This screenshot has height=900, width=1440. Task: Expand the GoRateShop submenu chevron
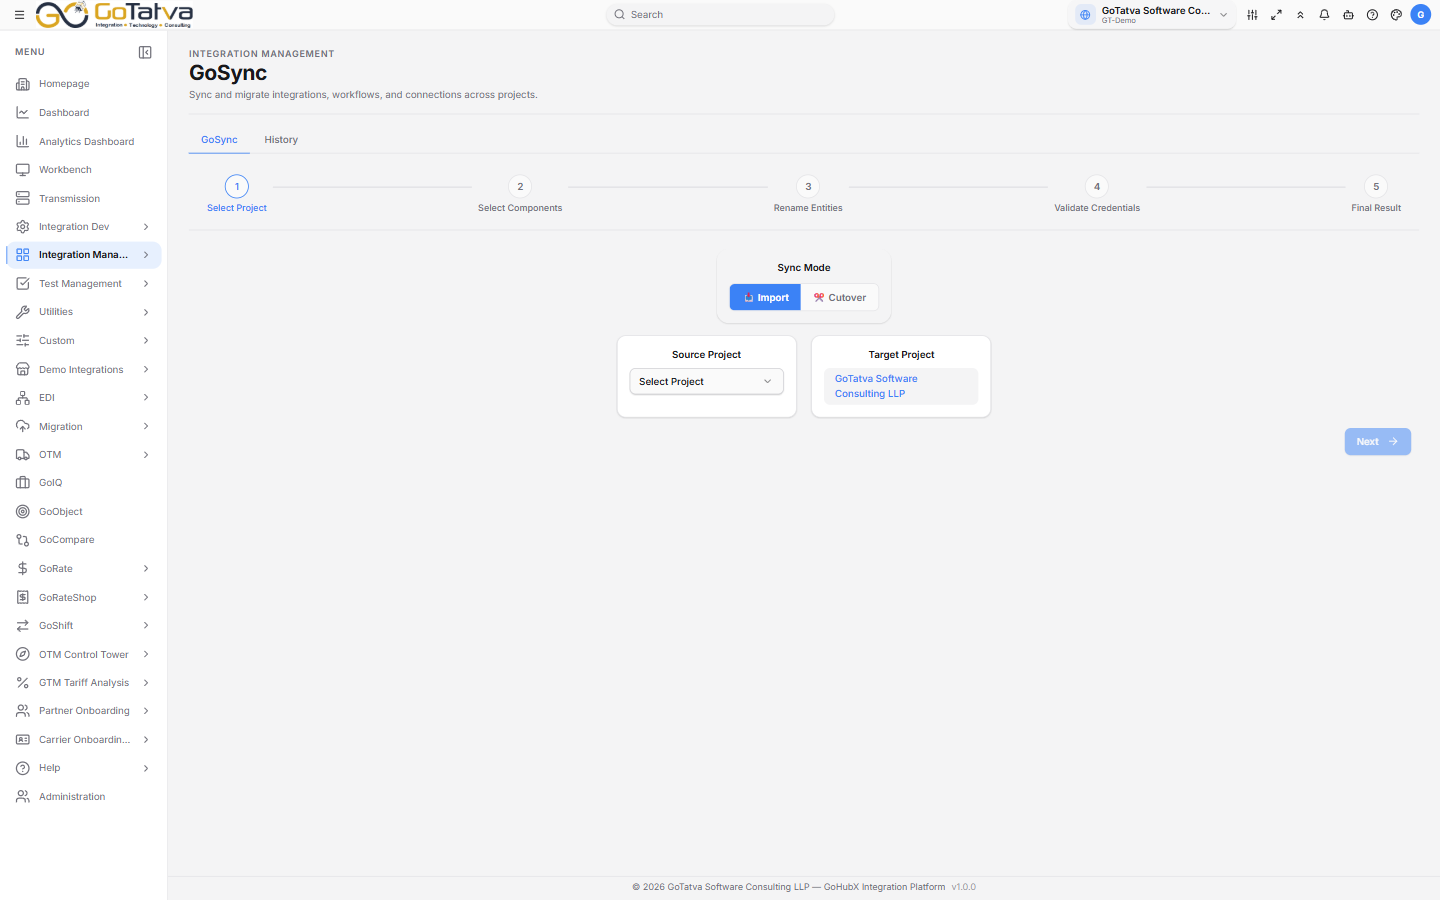click(x=146, y=598)
